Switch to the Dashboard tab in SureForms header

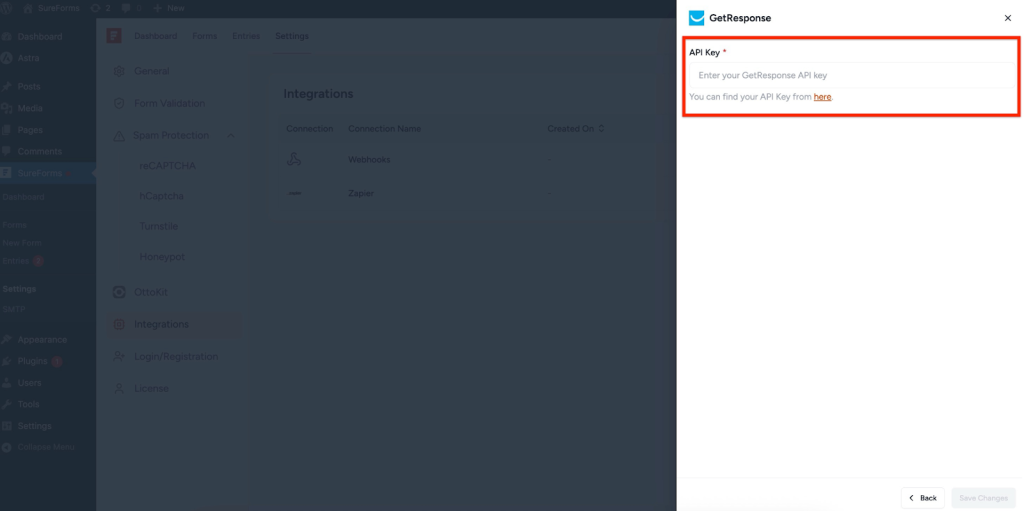pyautogui.click(x=155, y=36)
